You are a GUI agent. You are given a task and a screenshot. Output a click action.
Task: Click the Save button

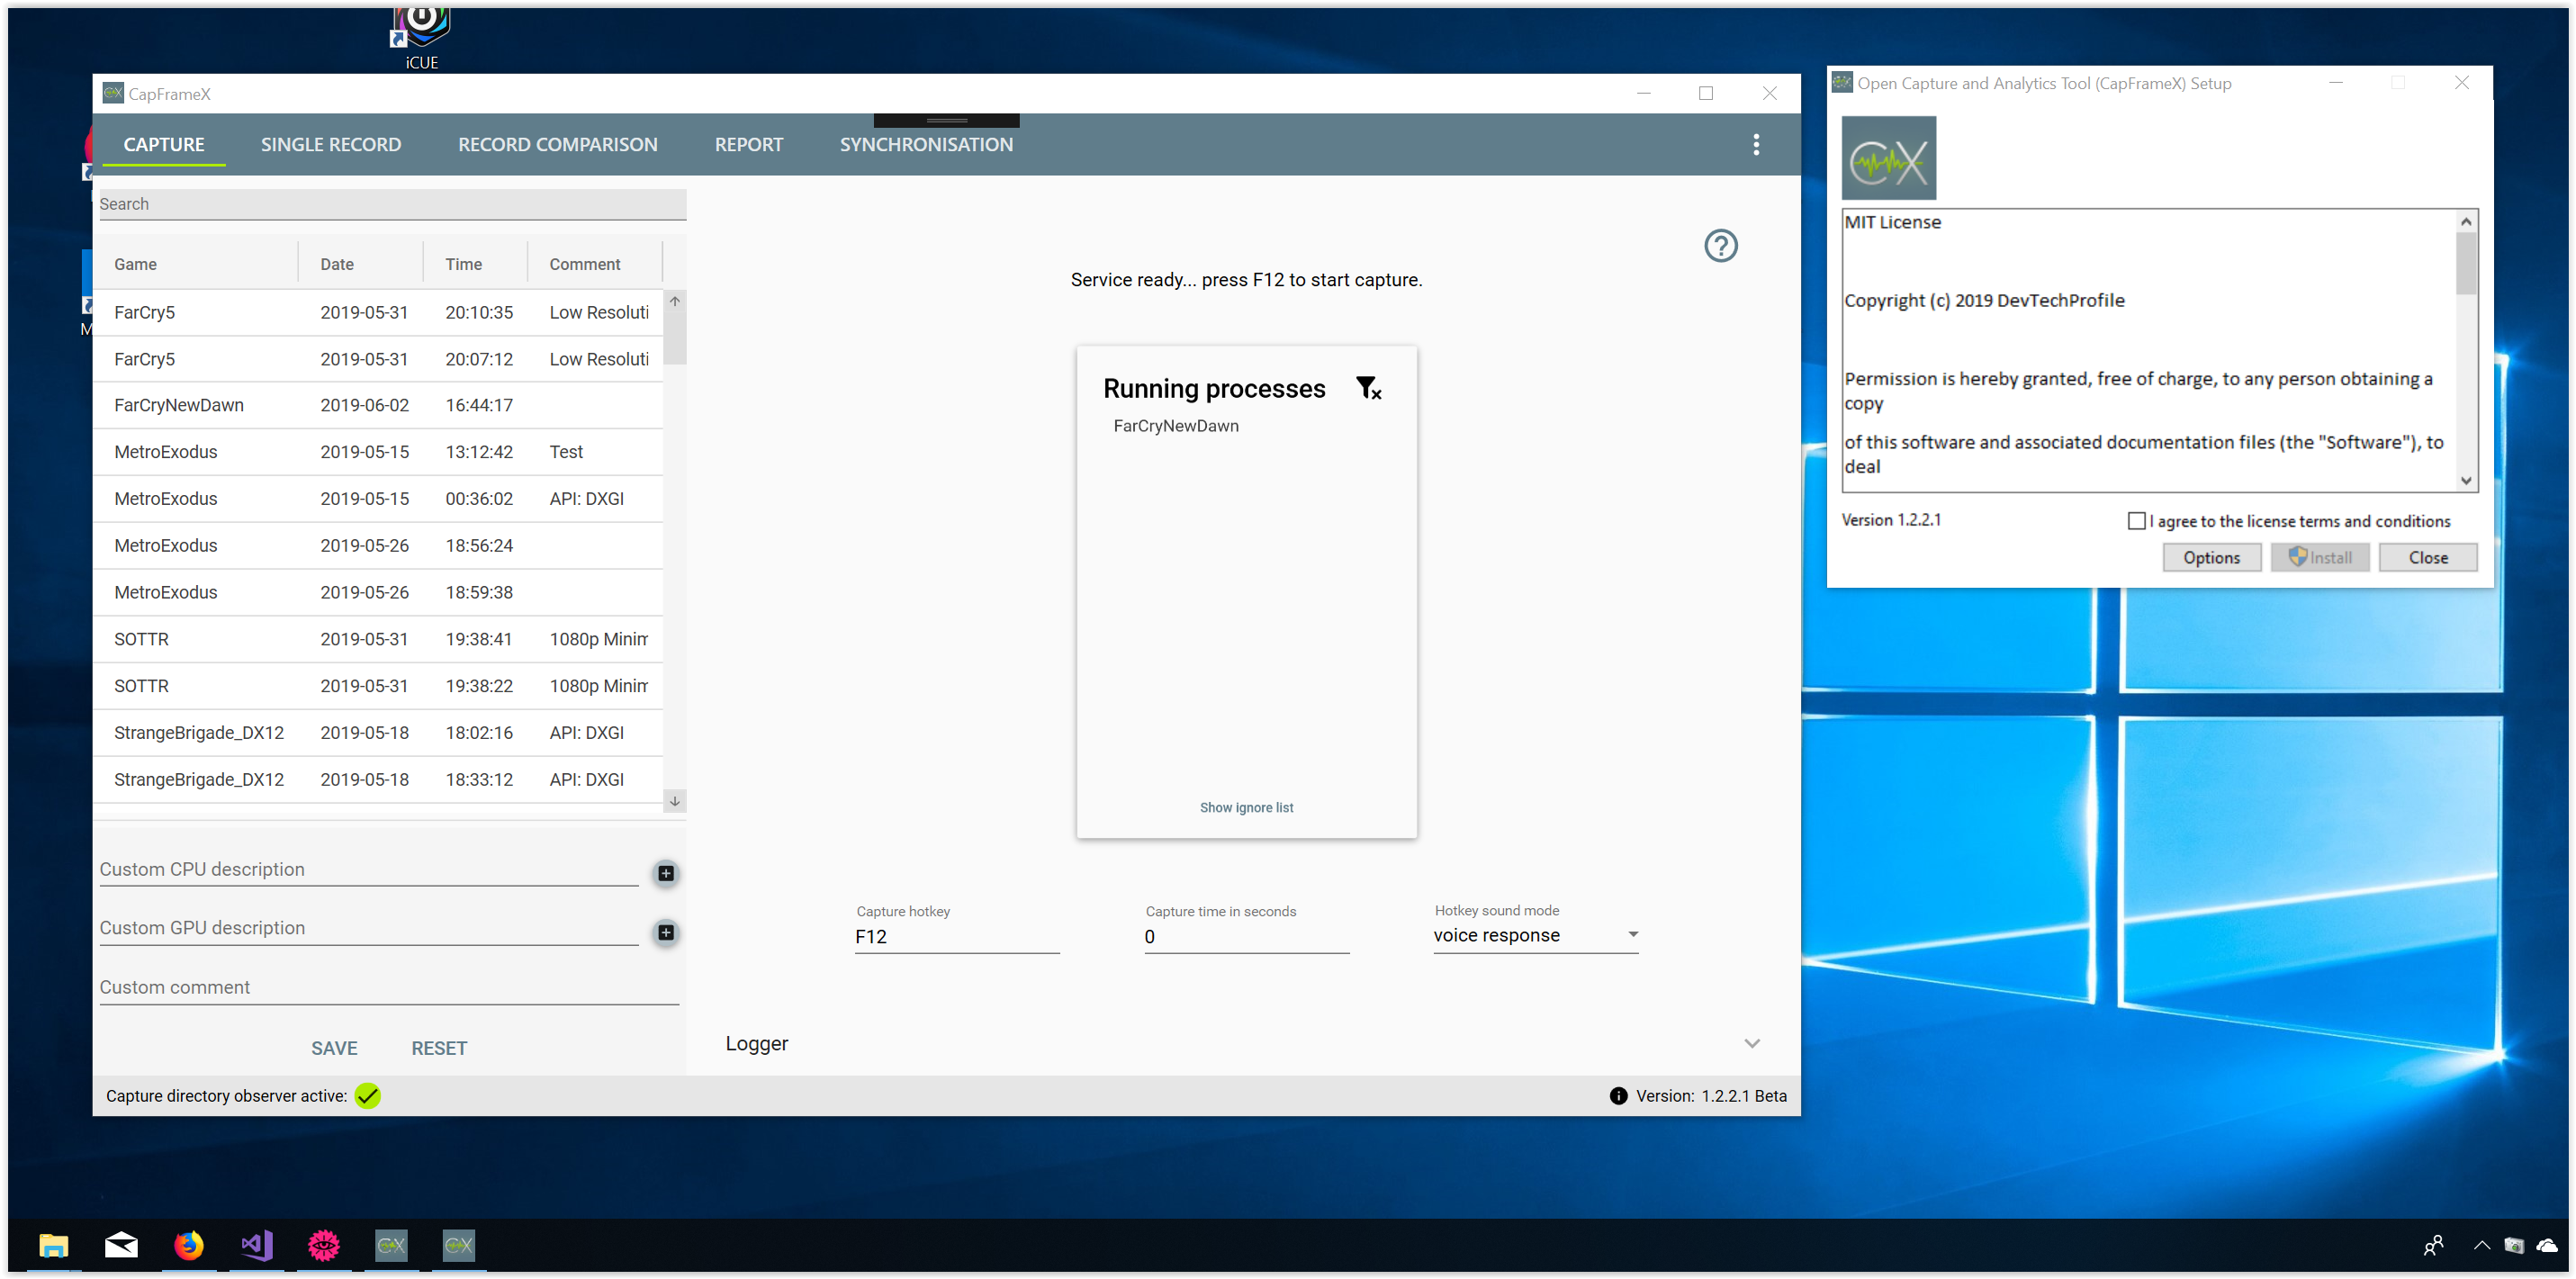334,1048
